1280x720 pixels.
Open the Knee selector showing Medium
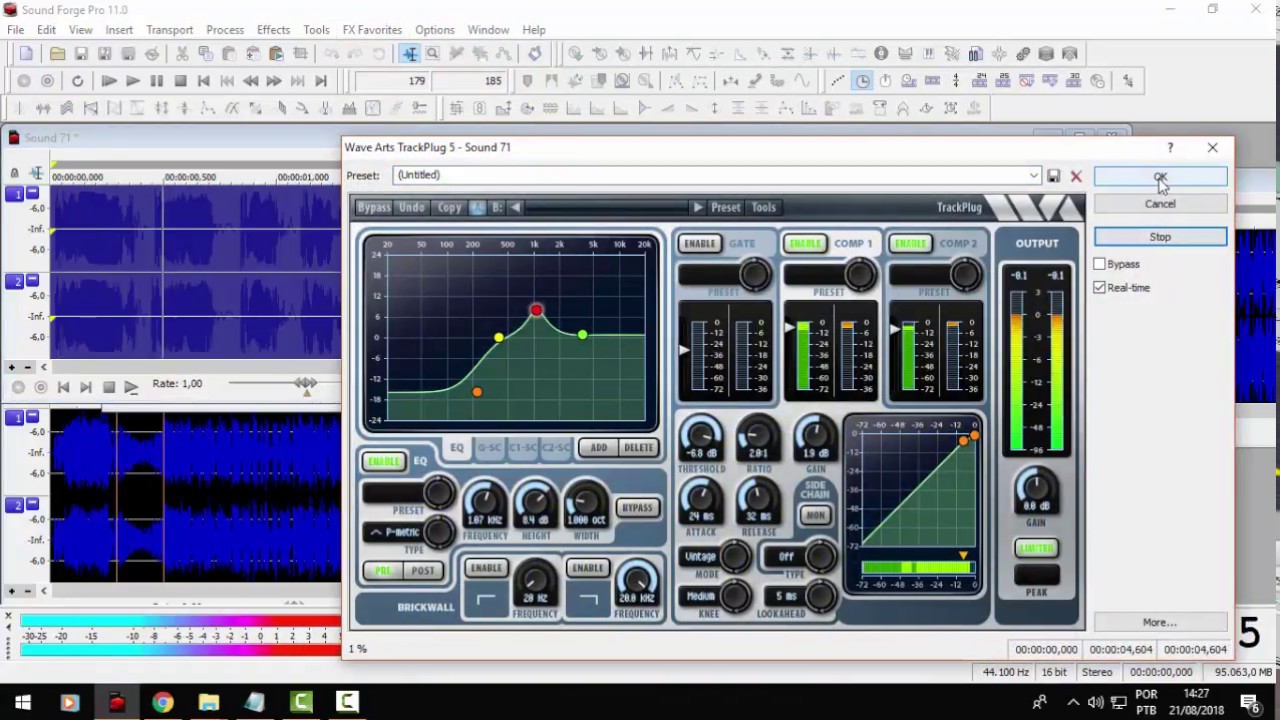(700, 596)
